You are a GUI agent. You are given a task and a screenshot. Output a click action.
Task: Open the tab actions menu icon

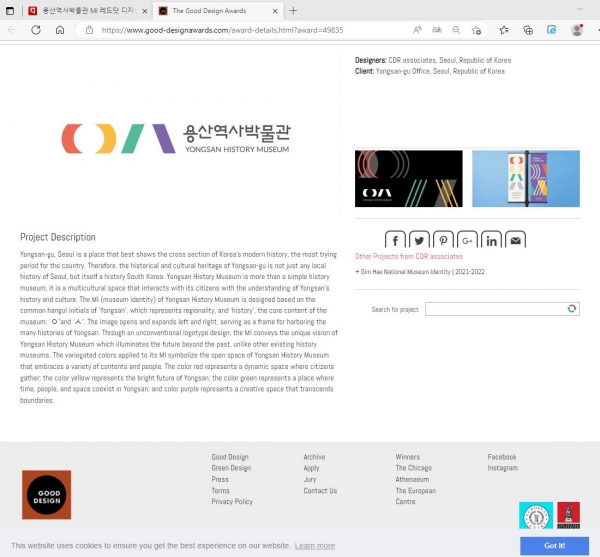point(10,11)
